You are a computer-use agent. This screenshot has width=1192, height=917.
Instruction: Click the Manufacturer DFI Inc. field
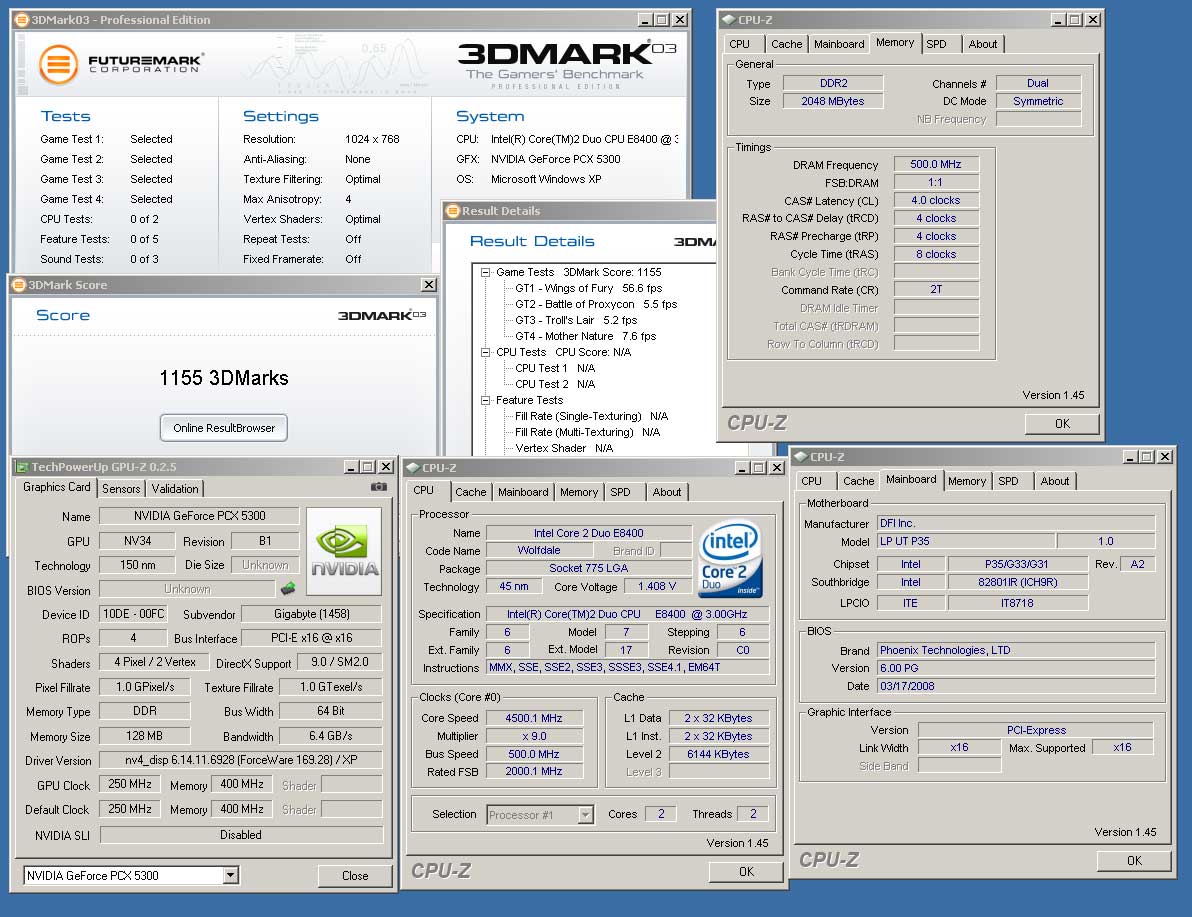click(x=1016, y=523)
